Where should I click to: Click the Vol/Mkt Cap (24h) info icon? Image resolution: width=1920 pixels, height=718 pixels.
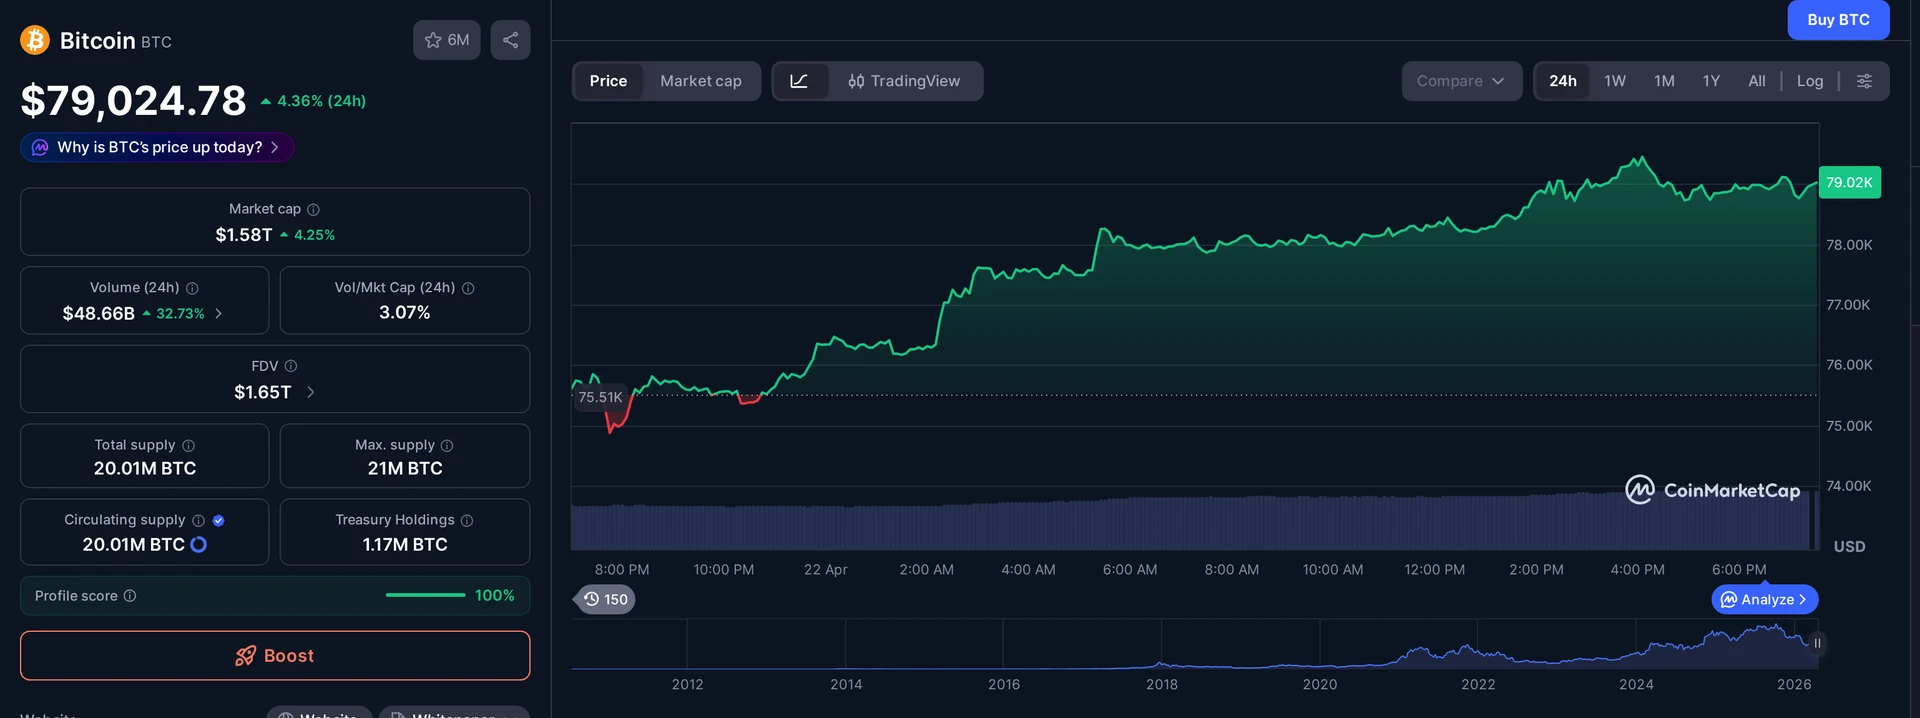(468, 288)
